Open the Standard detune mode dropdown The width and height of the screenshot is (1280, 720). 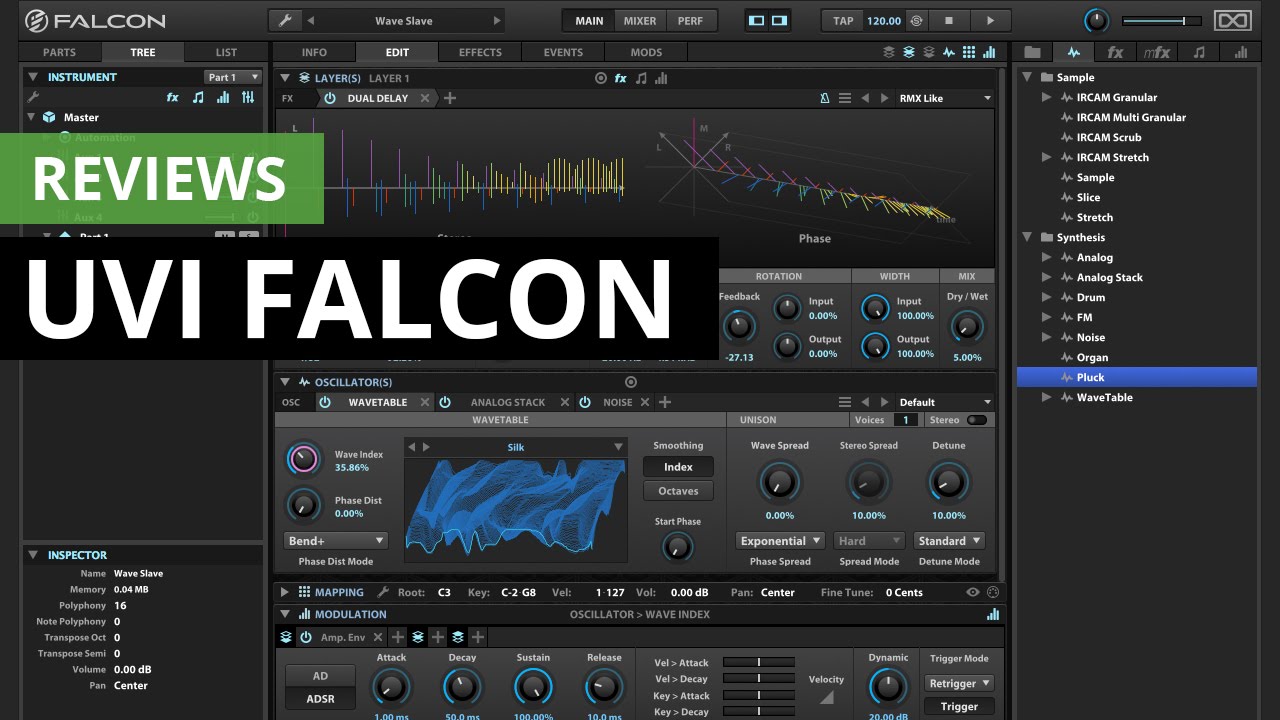[949, 541]
